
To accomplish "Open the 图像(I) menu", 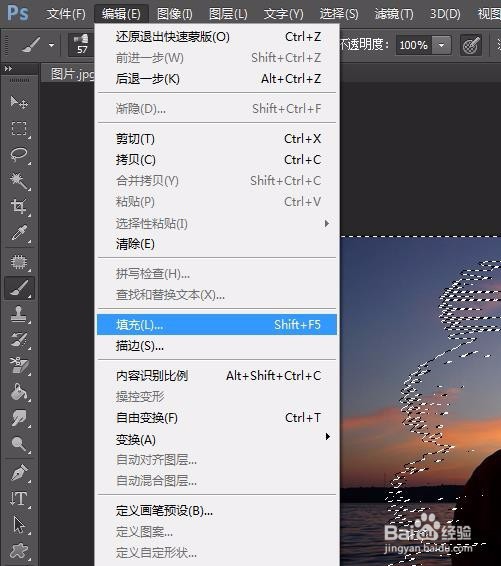I will [x=175, y=14].
